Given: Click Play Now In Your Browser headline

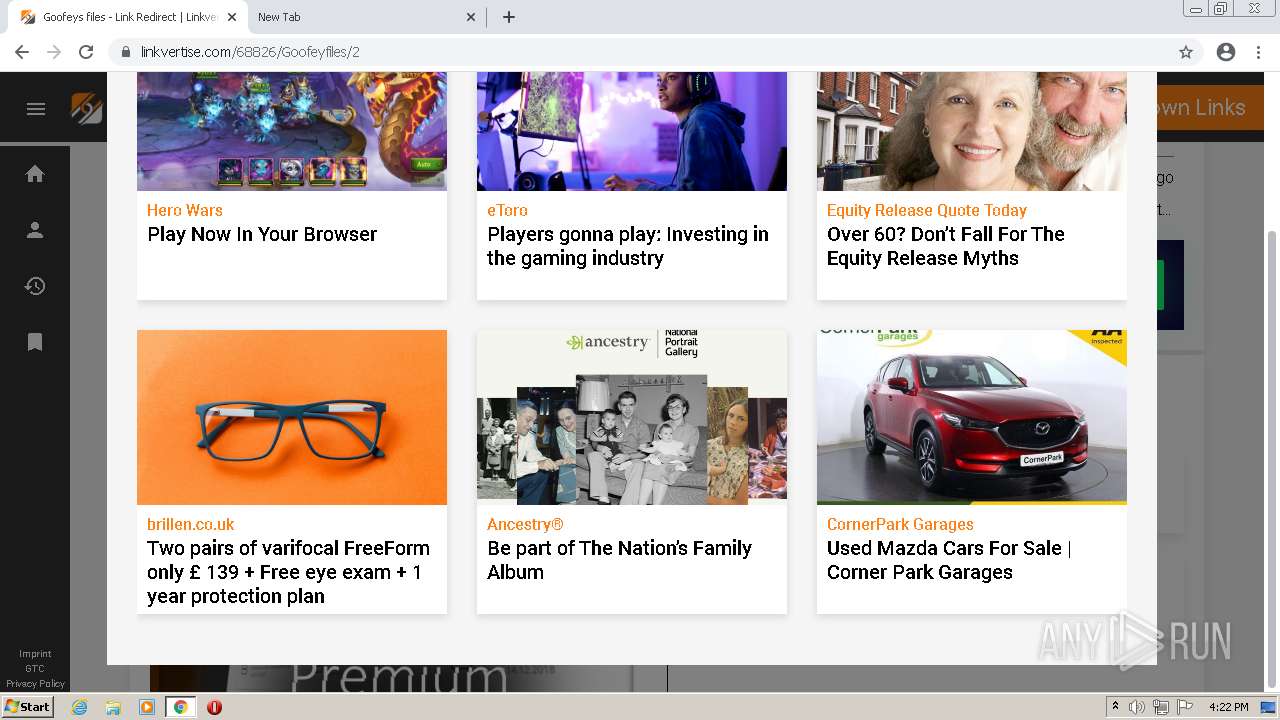Looking at the screenshot, I should pyautogui.click(x=262, y=234).
